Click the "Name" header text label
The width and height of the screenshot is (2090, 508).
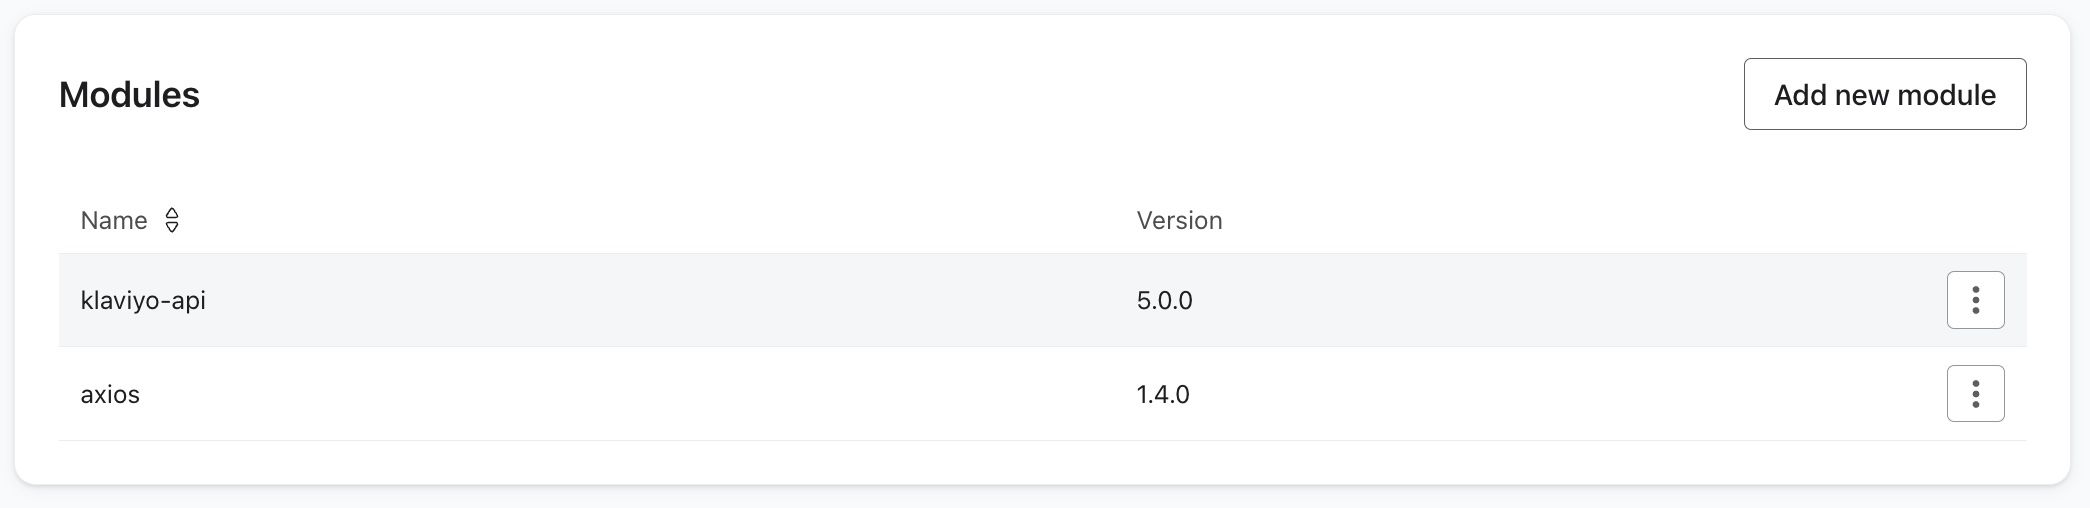114,220
